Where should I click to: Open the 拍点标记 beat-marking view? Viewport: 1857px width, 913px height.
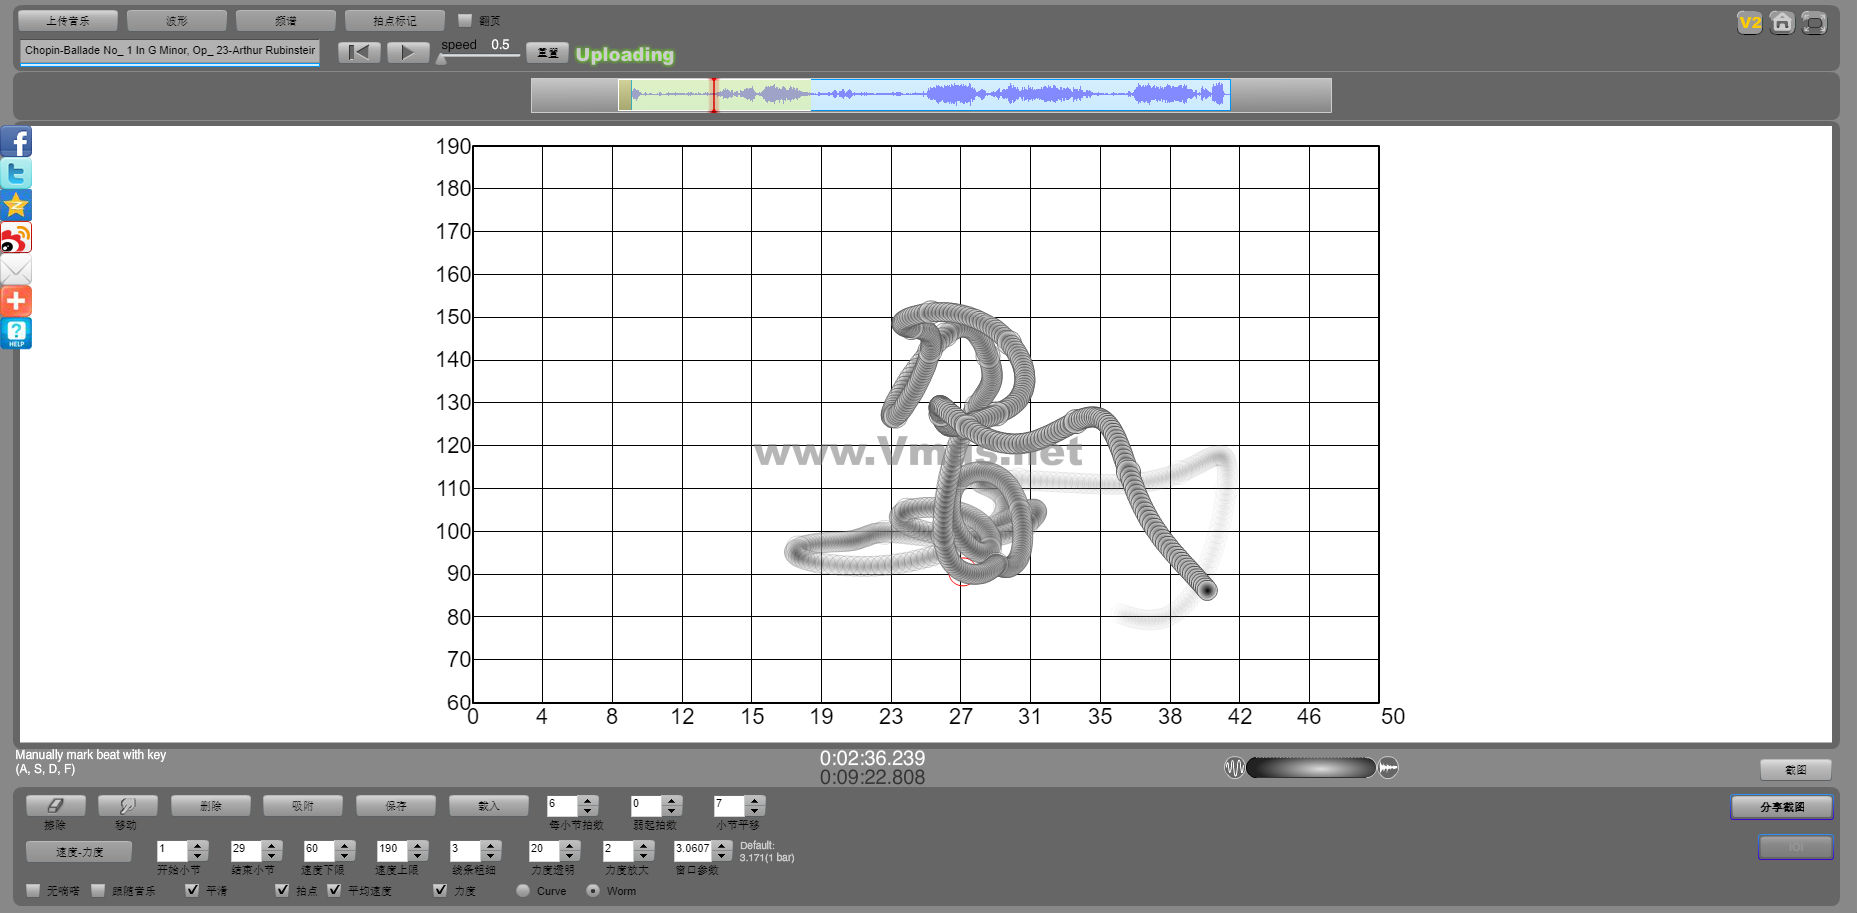pyautogui.click(x=395, y=20)
